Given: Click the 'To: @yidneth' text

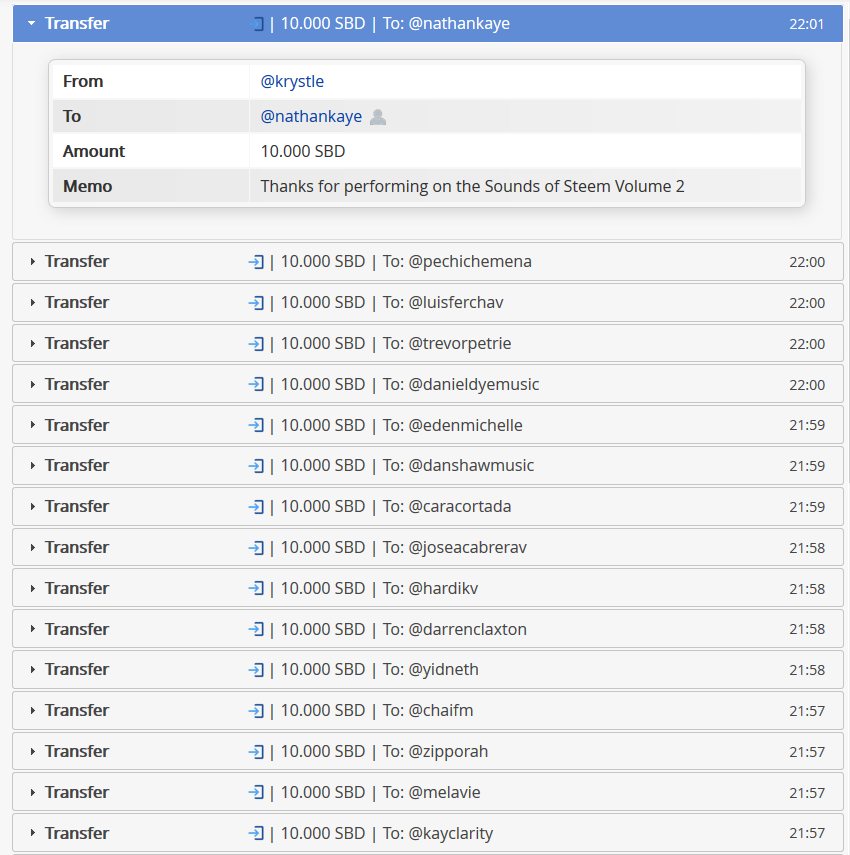Looking at the screenshot, I should pos(430,670).
